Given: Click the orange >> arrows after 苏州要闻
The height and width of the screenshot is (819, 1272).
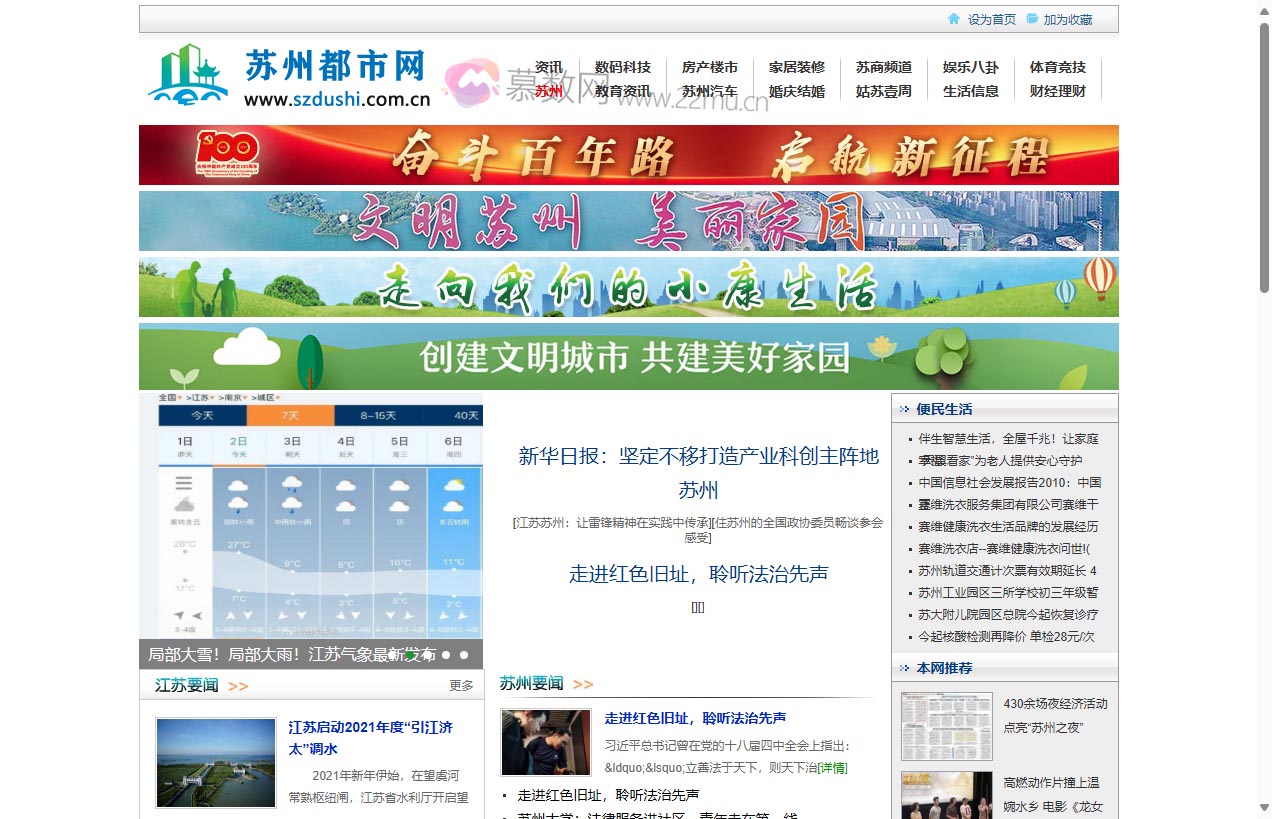Looking at the screenshot, I should coord(583,684).
